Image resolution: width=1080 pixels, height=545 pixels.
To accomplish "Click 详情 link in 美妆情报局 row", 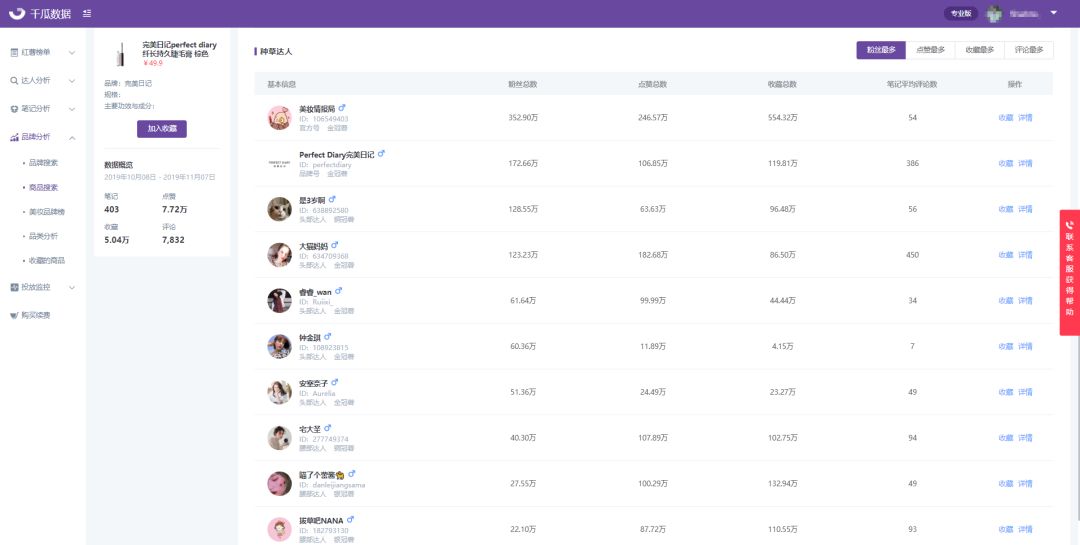I will pyautogui.click(x=1026, y=118).
